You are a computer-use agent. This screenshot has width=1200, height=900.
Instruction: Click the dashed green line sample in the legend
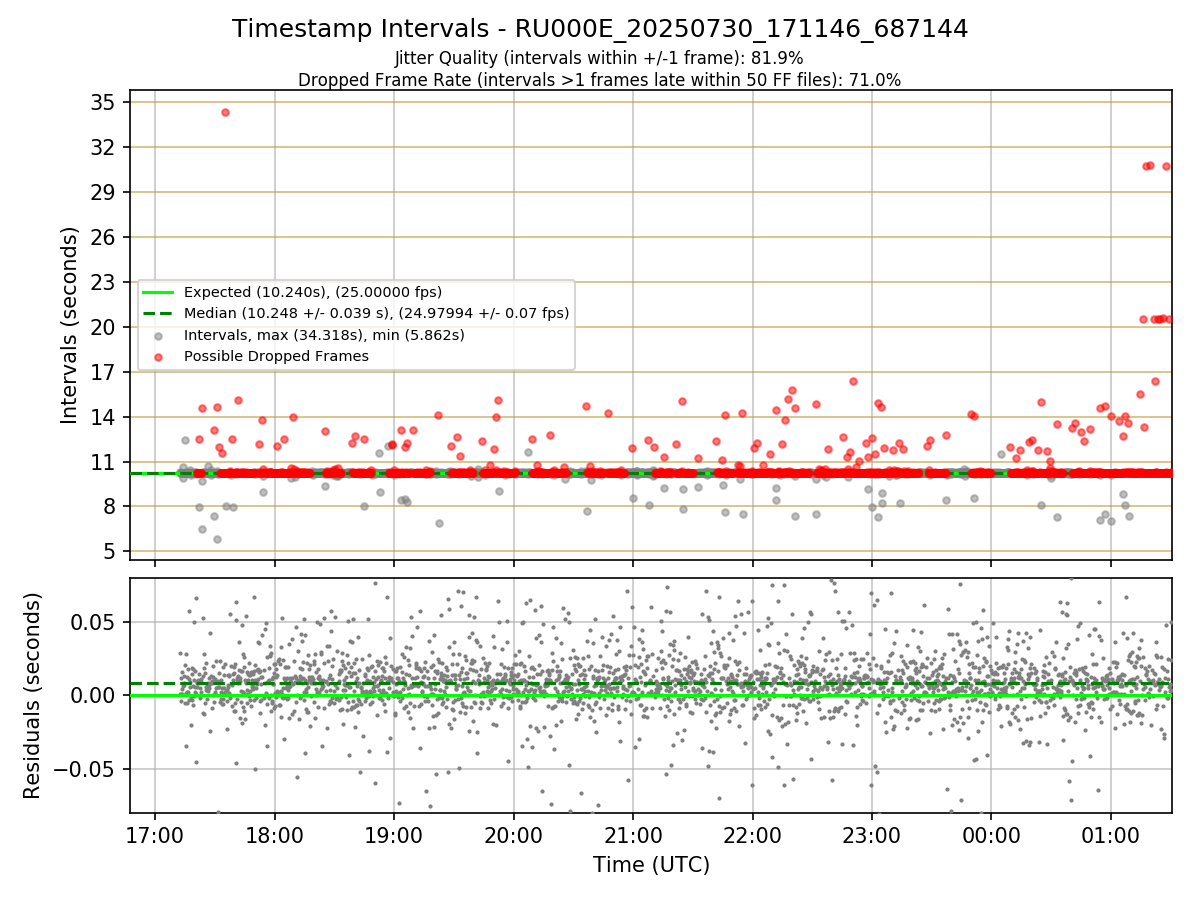pyautogui.click(x=159, y=313)
